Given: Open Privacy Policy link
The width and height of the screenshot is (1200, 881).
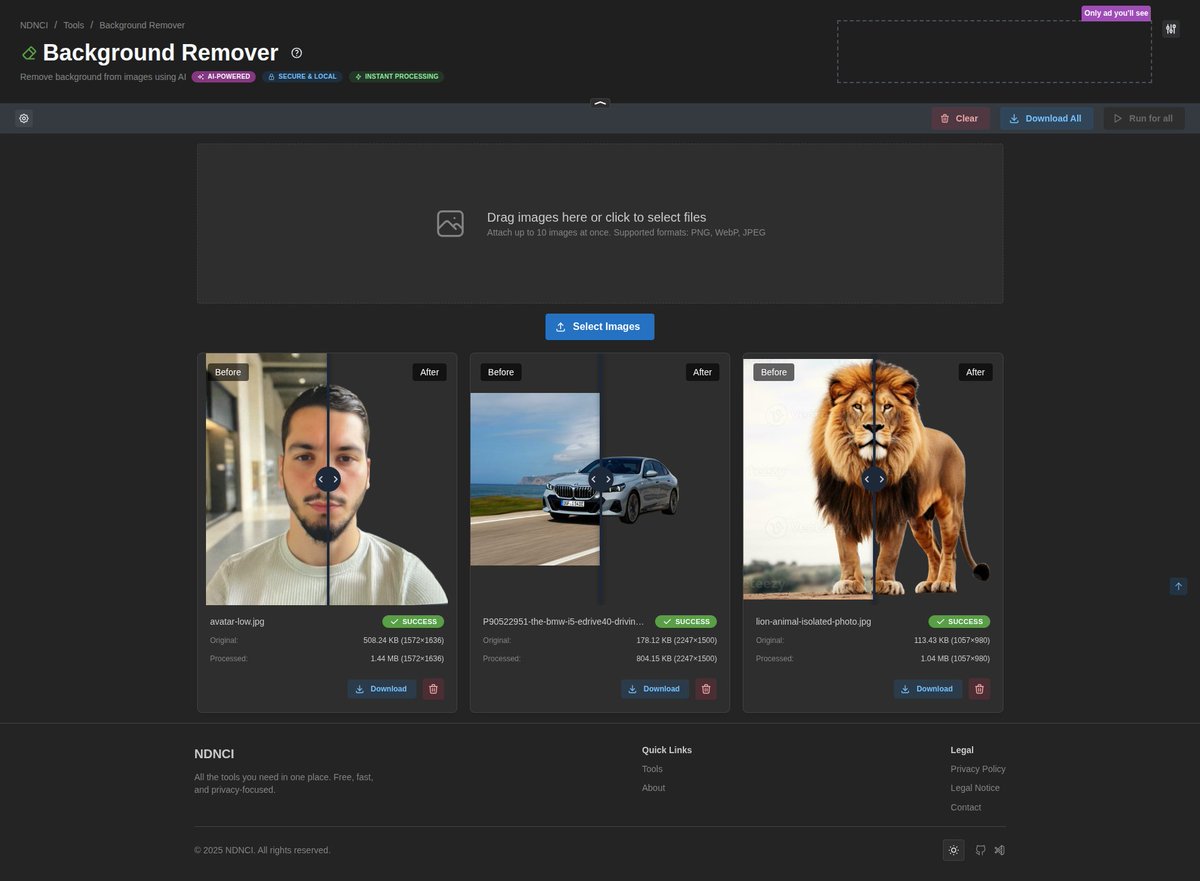Looking at the screenshot, I should click(978, 769).
